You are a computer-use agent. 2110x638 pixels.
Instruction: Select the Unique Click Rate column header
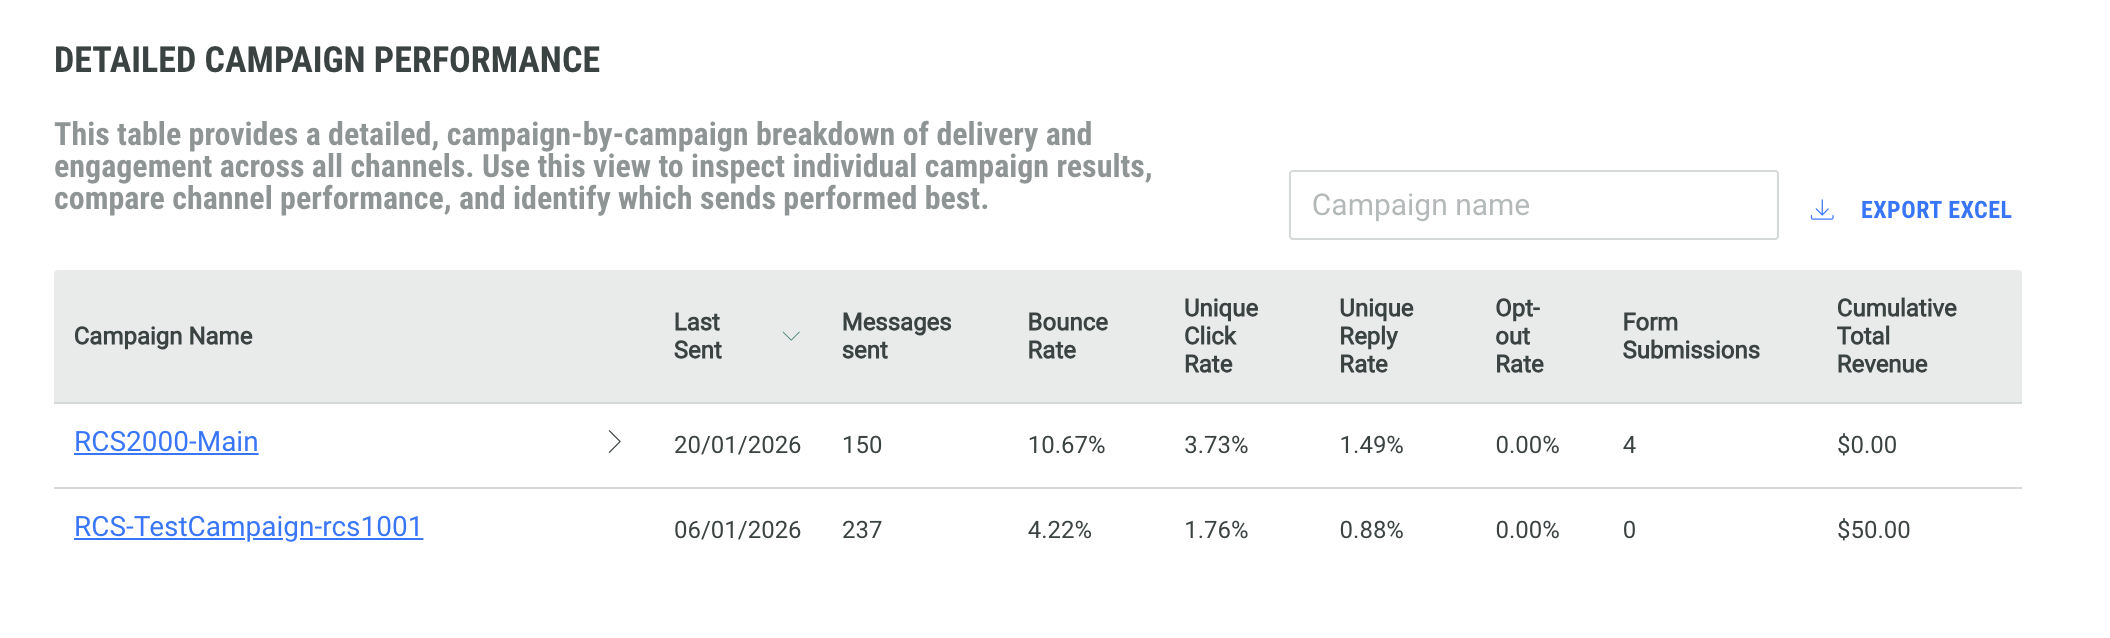click(x=1220, y=336)
